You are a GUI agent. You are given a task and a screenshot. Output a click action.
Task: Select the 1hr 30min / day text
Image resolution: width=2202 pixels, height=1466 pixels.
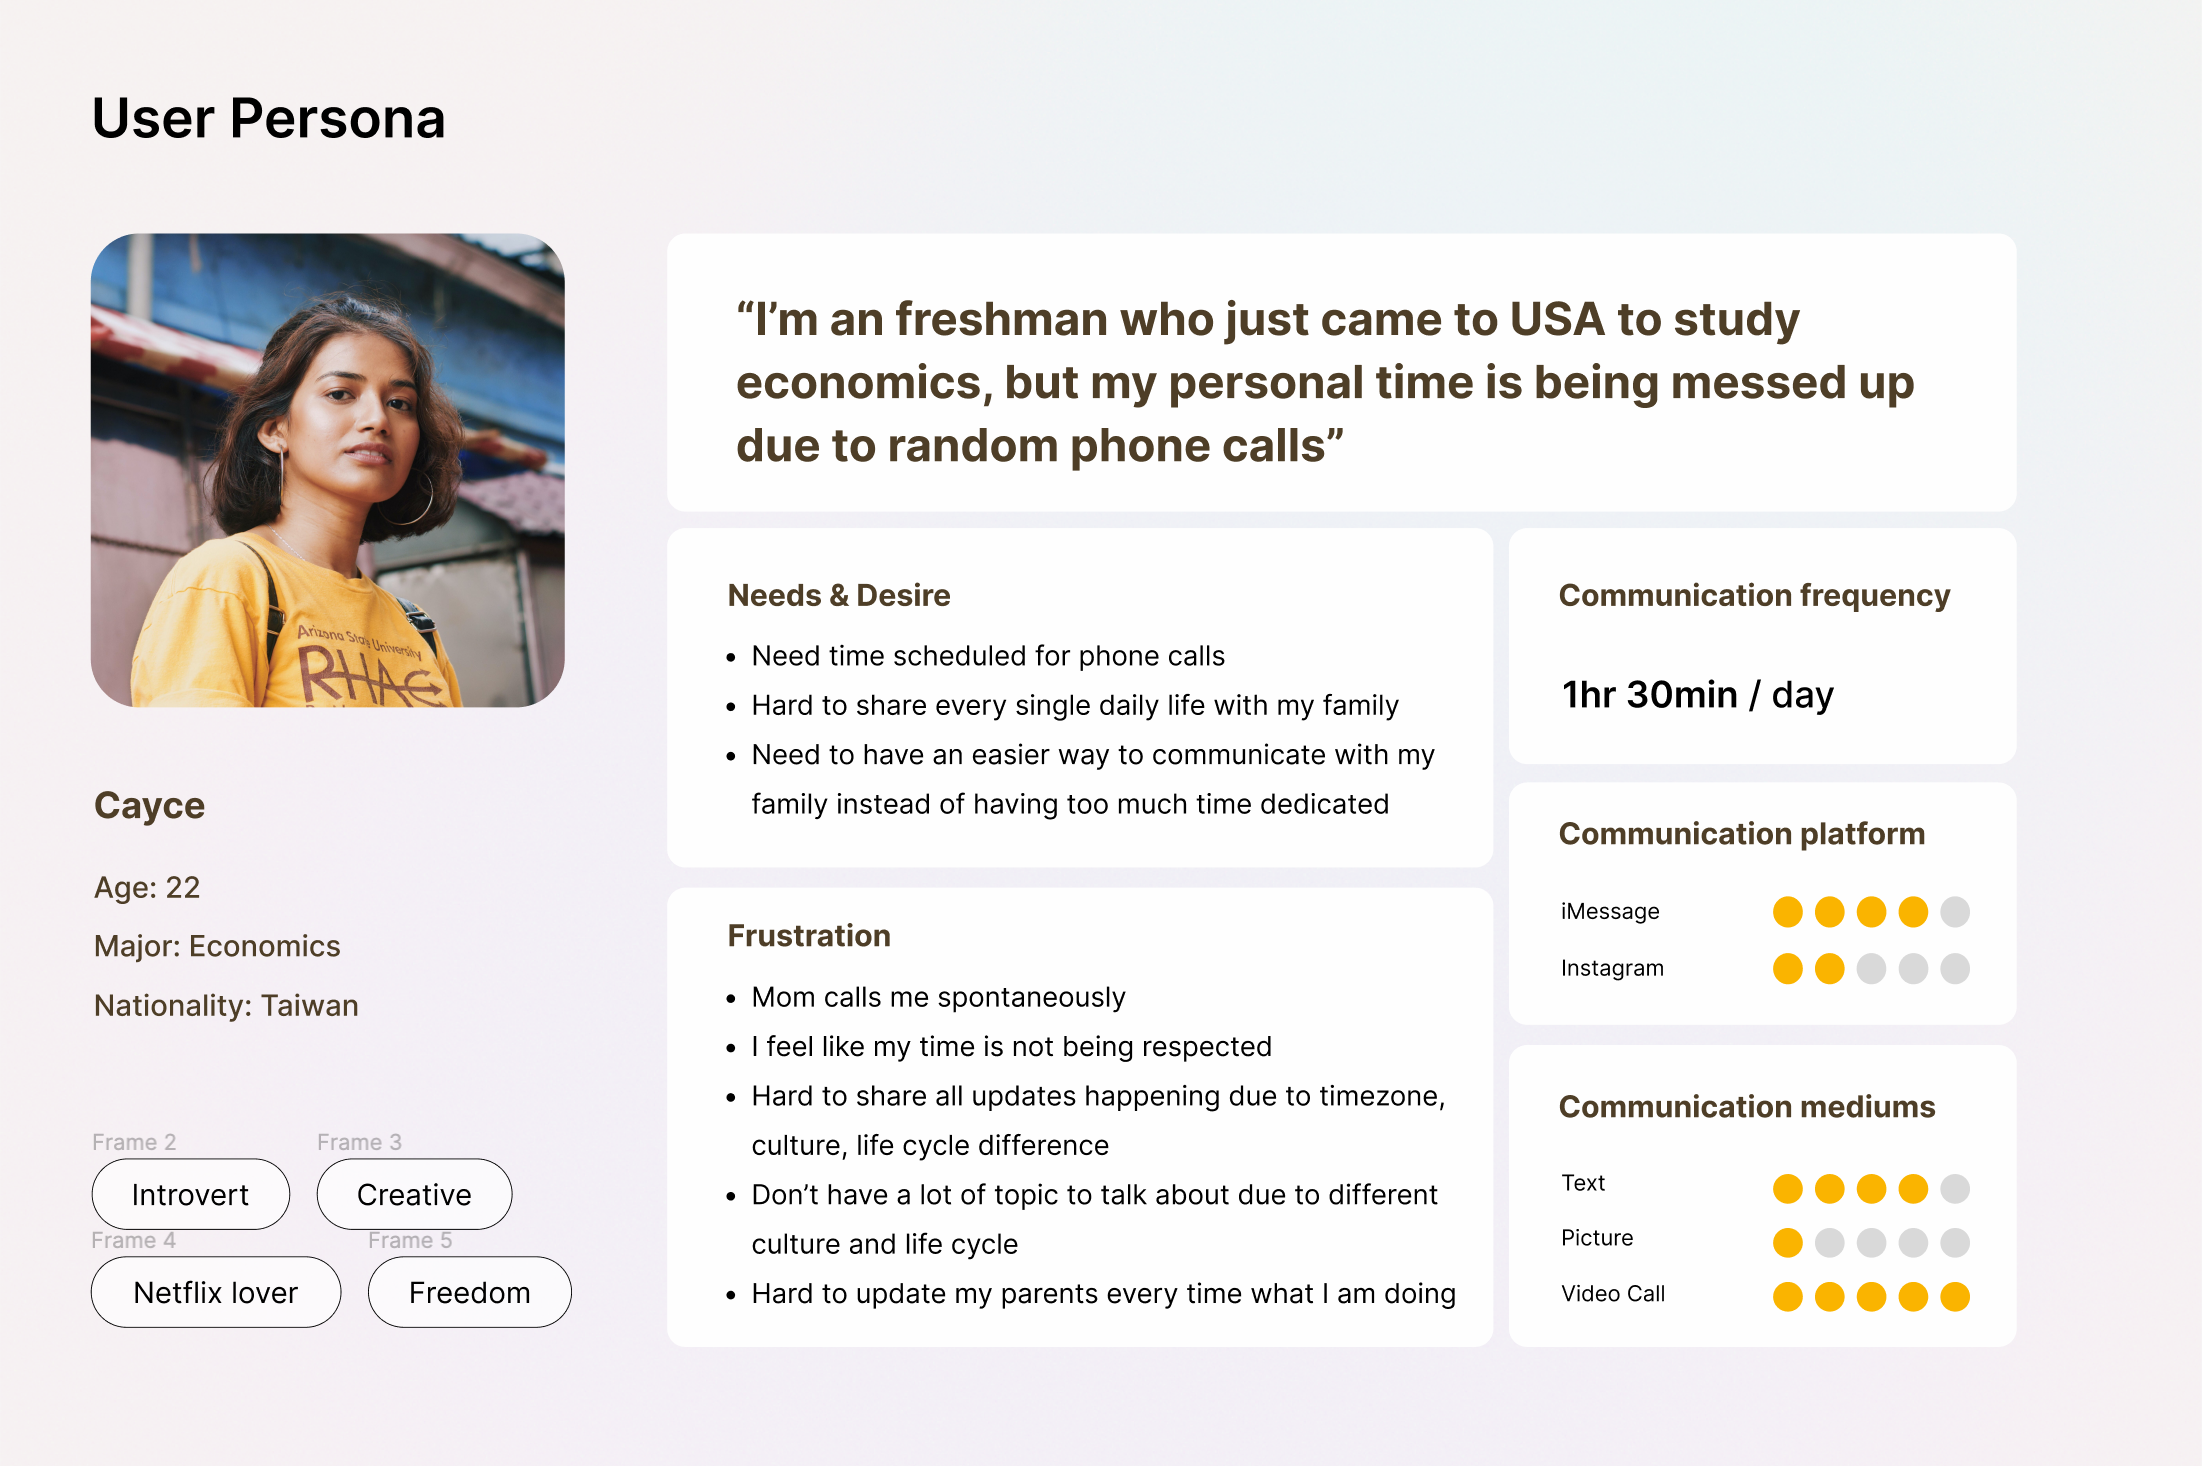click(x=1698, y=694)
